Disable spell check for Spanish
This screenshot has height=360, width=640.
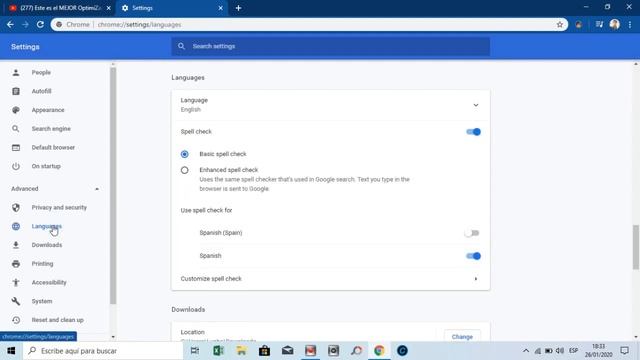tap(473, 256)
